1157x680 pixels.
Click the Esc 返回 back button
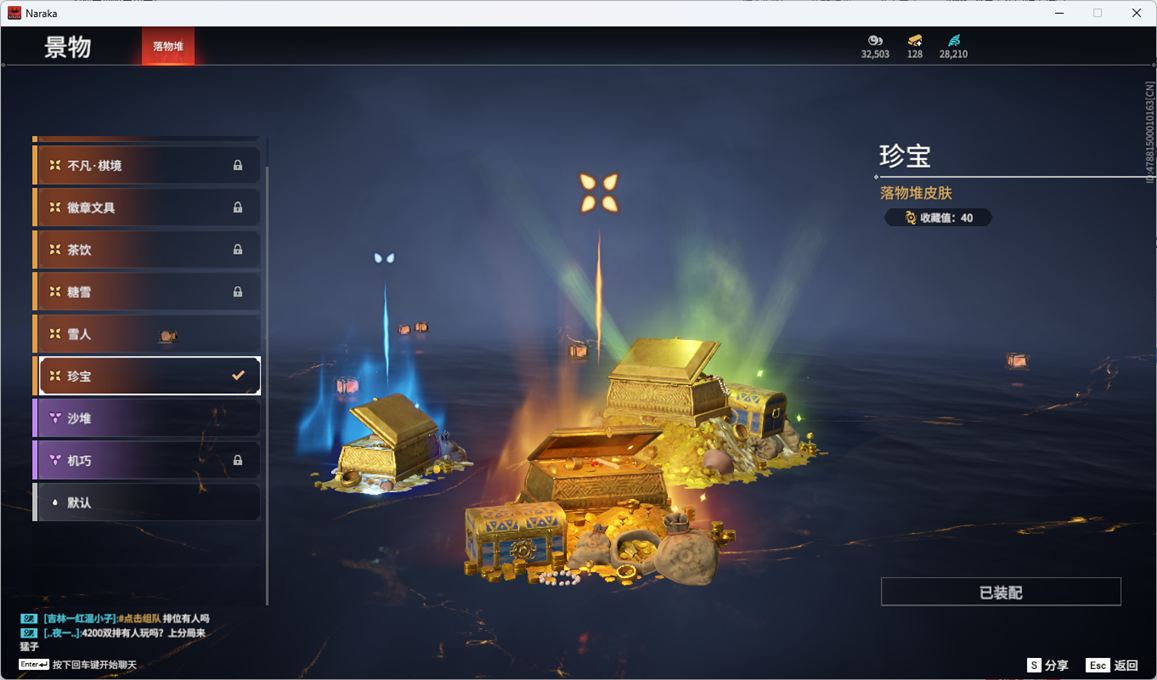point(1112,665)
